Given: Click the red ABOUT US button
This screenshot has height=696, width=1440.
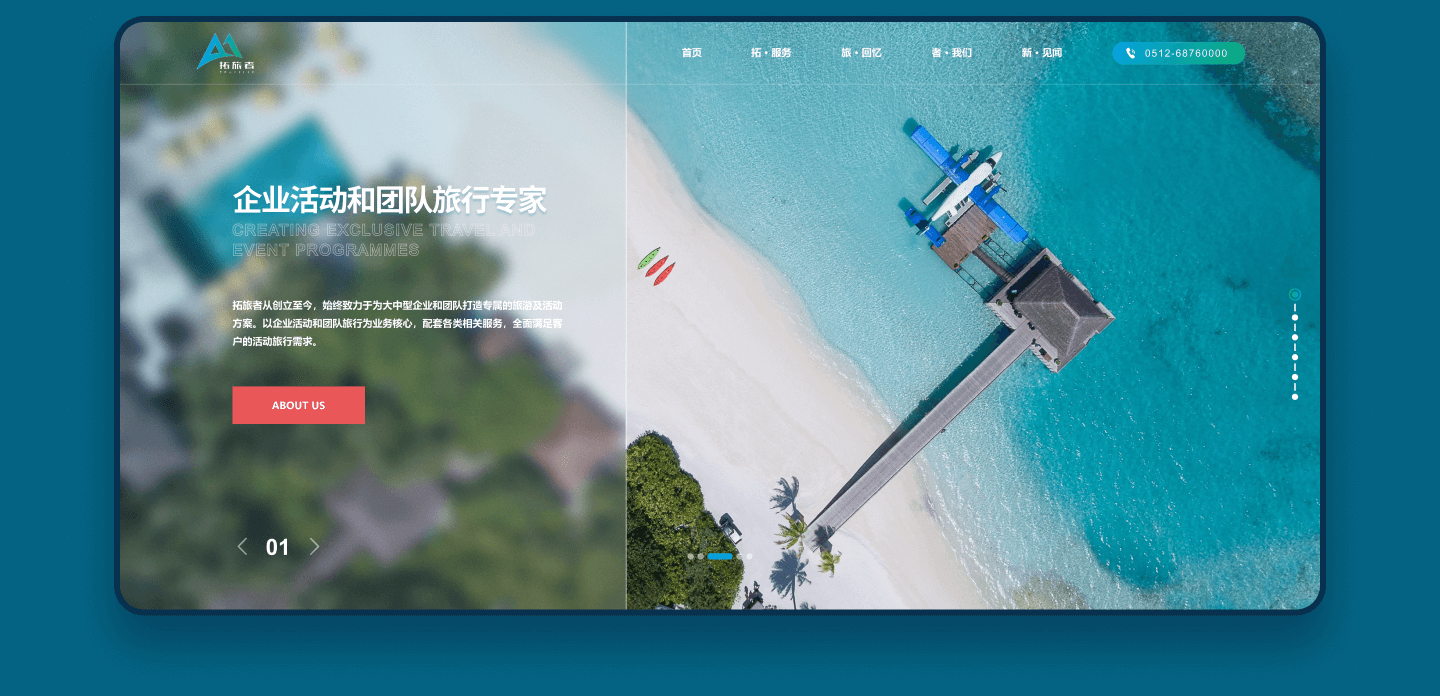Looking at the screenshot, I should (x=298, y=405).
